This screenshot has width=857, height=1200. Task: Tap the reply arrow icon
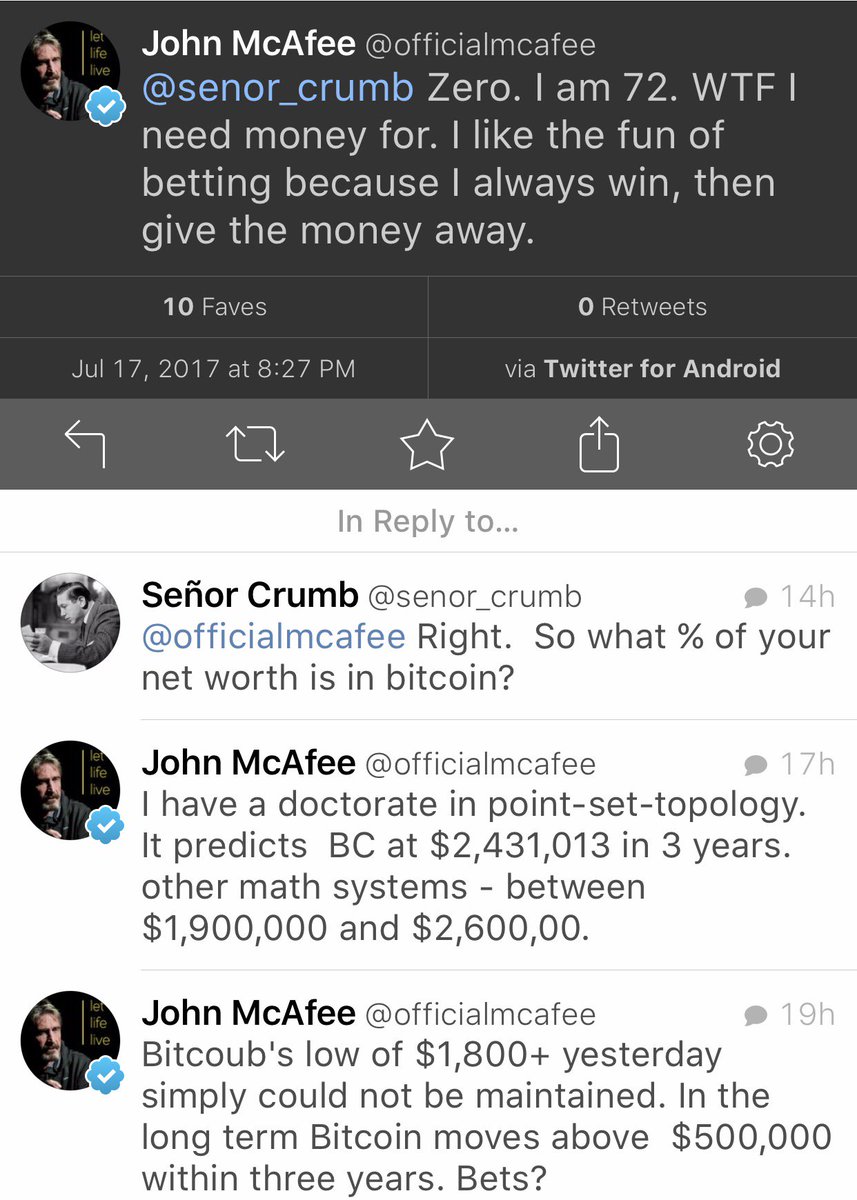tap(85, 444)
